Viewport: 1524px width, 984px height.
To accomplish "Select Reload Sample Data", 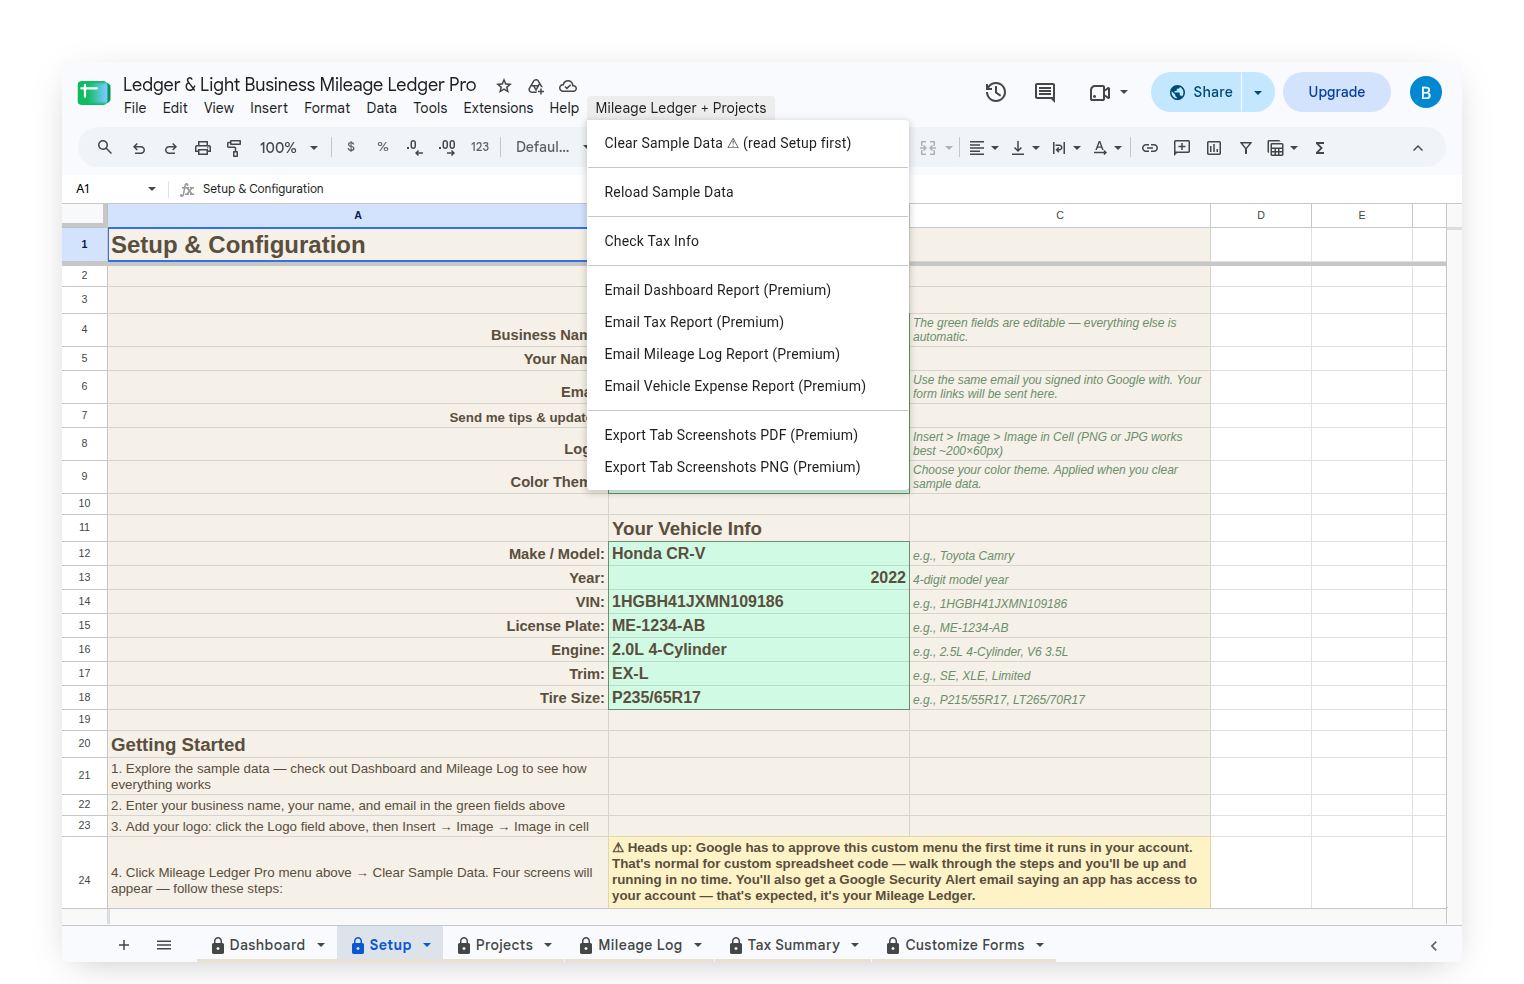I will (x=748, y=192).
